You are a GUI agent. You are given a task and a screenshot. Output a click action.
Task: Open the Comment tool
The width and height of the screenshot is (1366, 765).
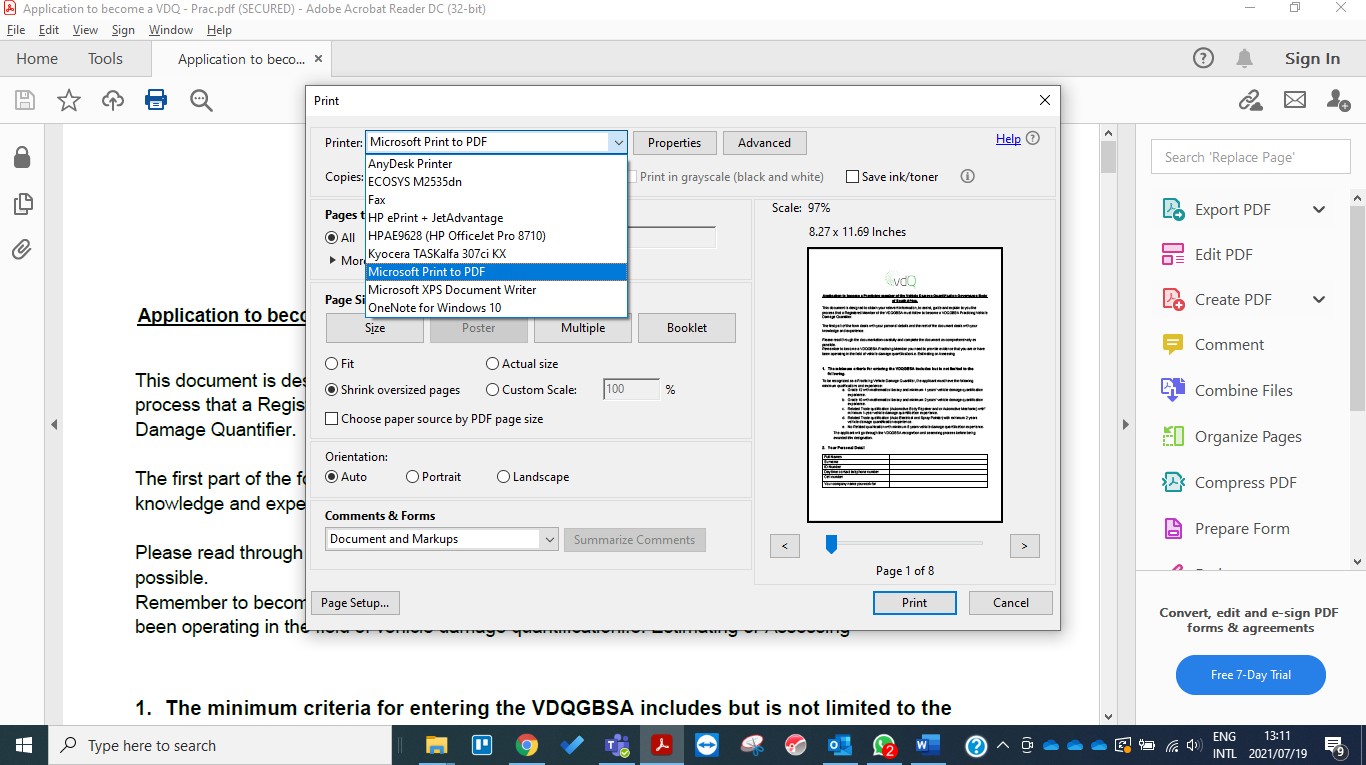[x=1229, y=345]
